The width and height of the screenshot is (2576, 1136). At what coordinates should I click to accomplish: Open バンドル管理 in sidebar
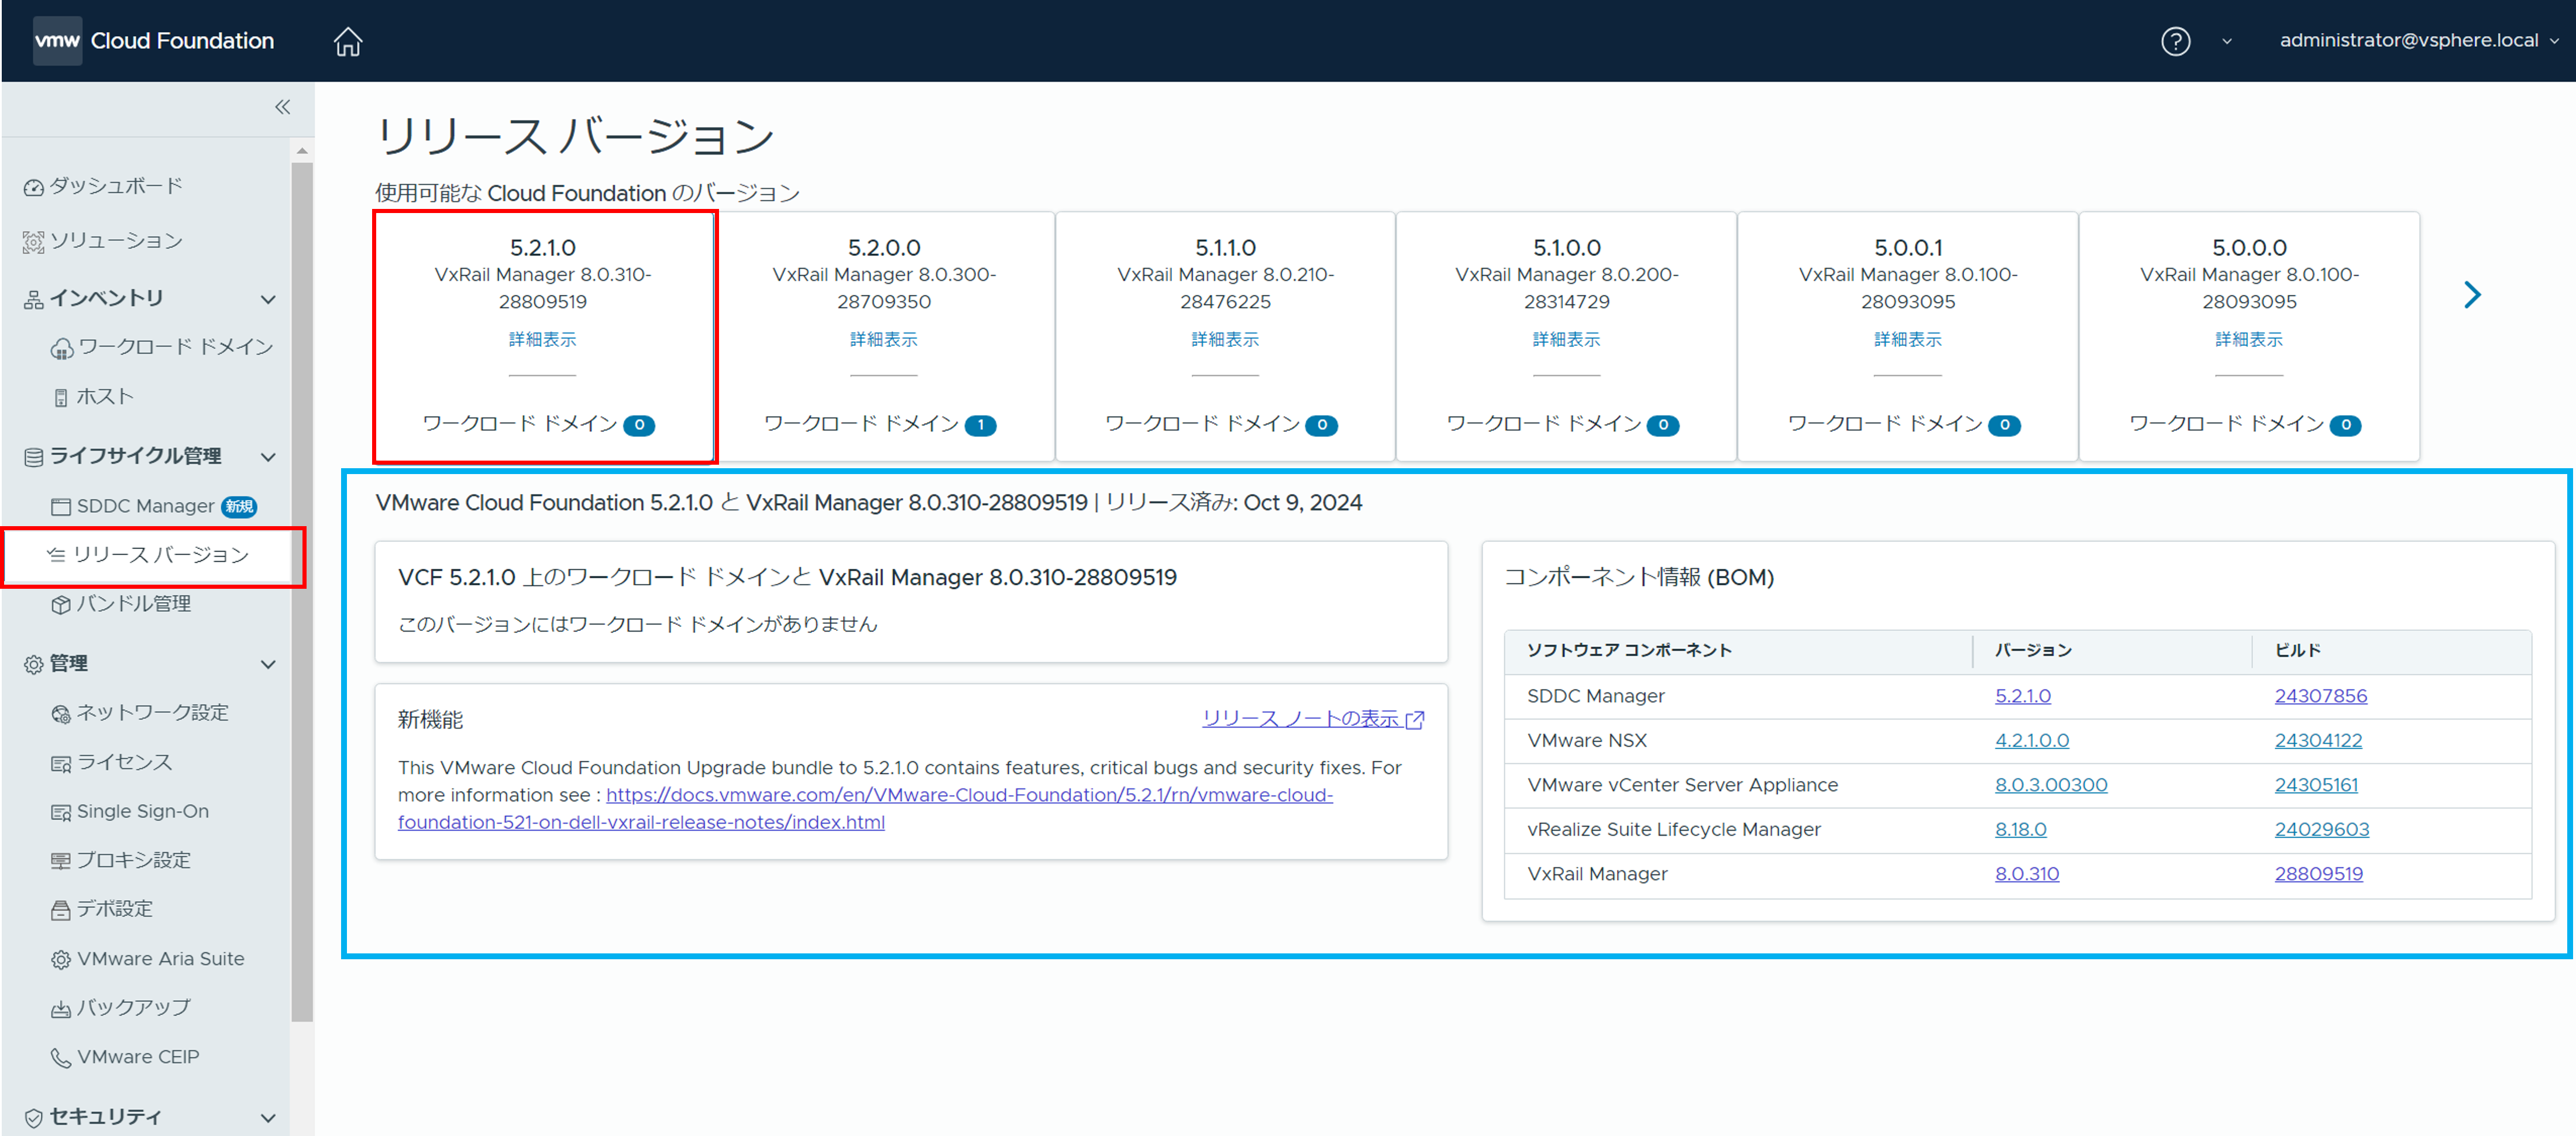click(x=121, y=604)
